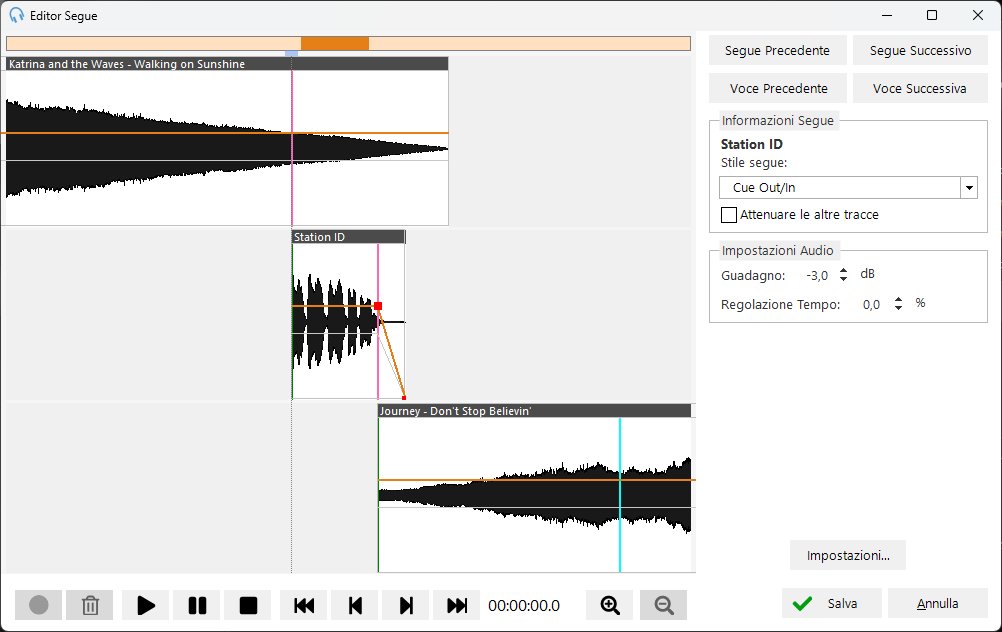Click the orange overview range bar
This screenshot has width=1002, height=632.
[335, 43]
